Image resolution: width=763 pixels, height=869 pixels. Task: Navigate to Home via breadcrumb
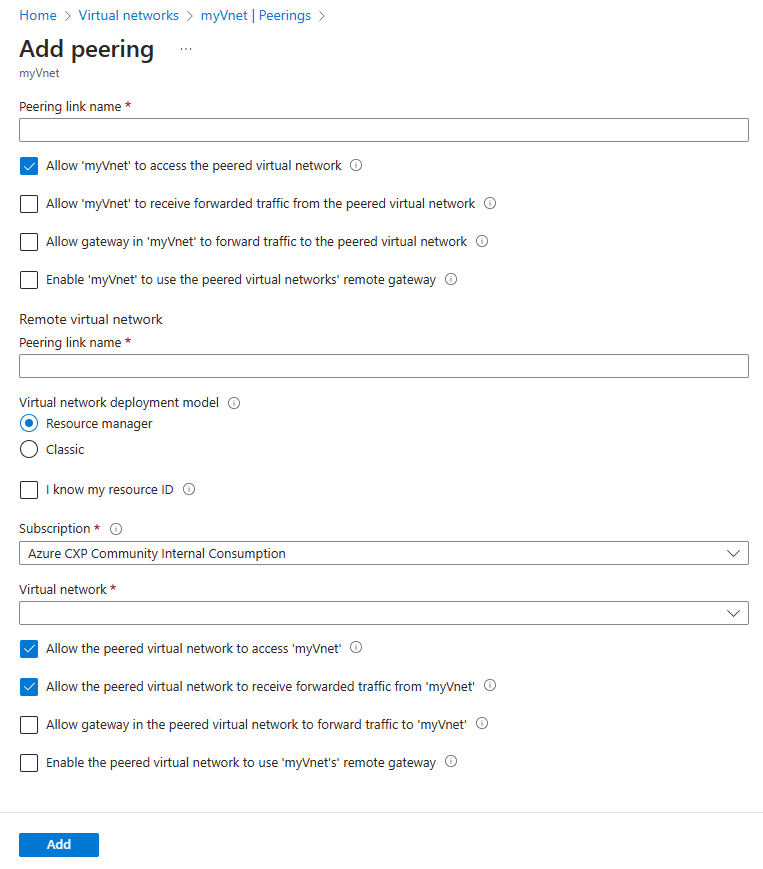click(x=37, y=15)
